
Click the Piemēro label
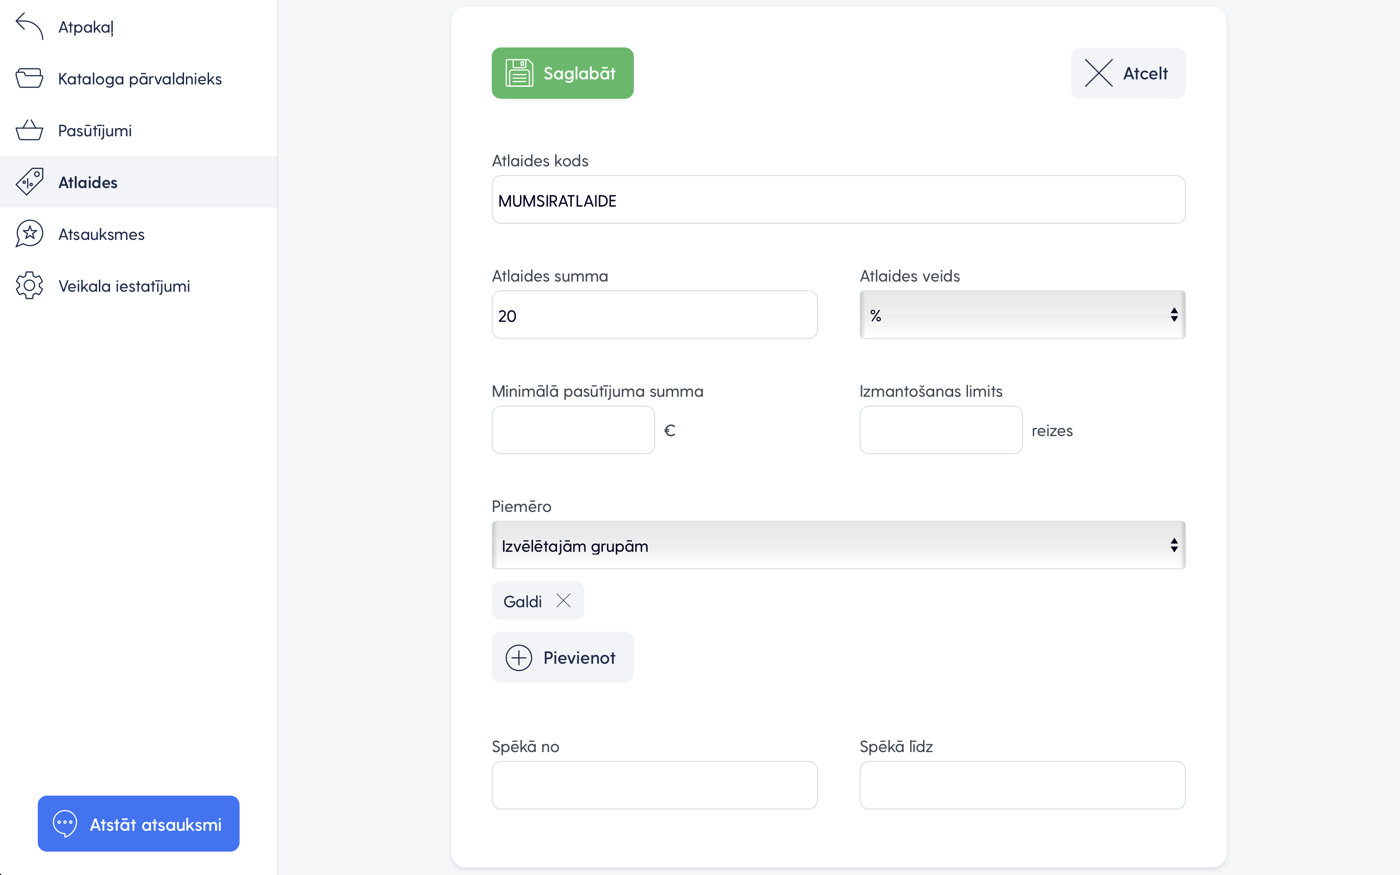(521, 506)
